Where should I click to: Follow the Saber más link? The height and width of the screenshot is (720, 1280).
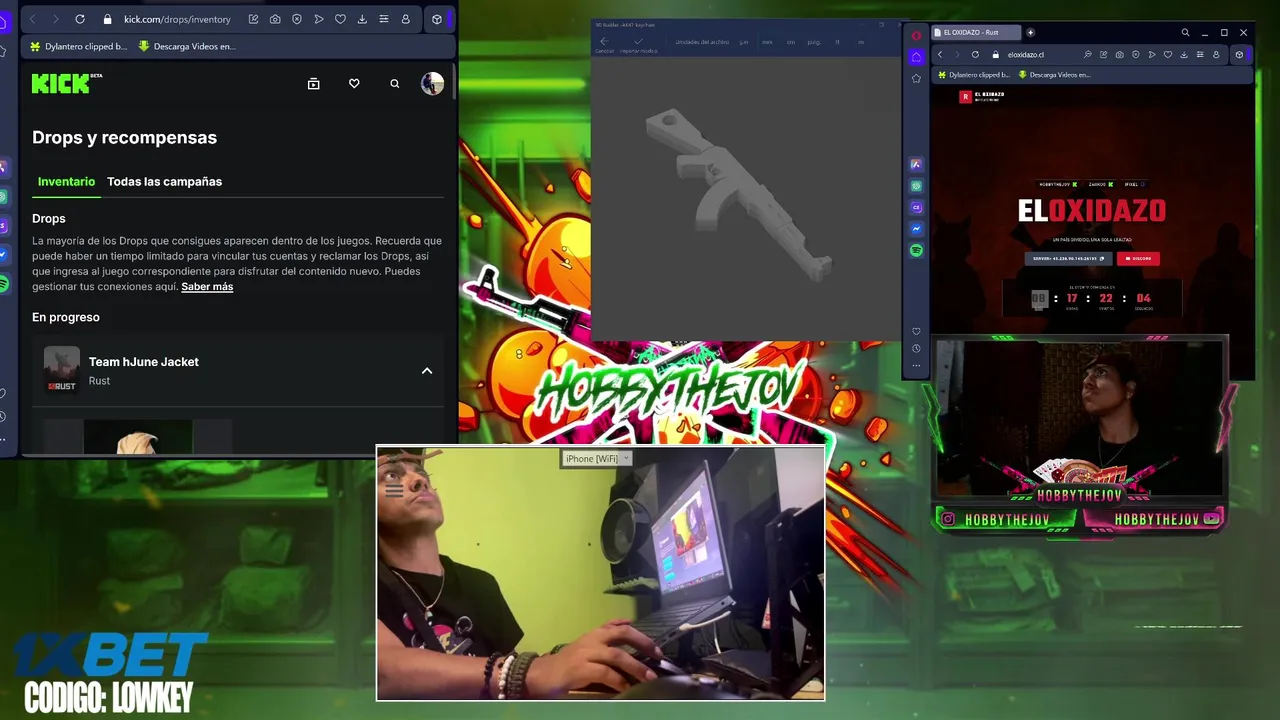coord(207,286)
